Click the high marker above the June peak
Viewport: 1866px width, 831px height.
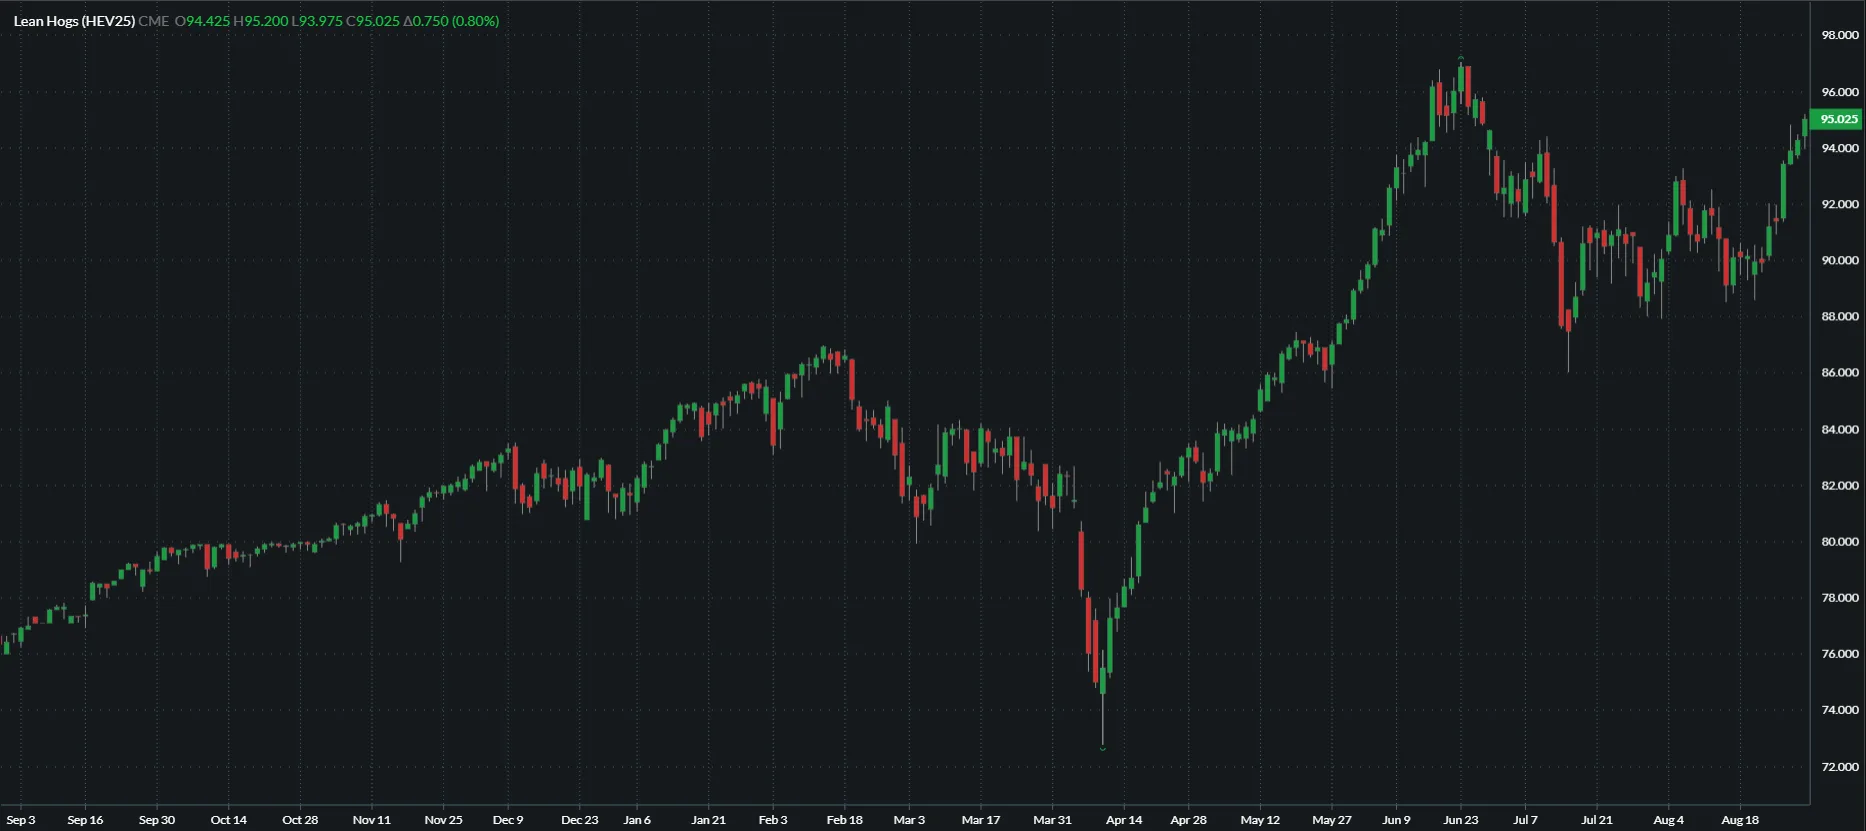[1461, 58]
